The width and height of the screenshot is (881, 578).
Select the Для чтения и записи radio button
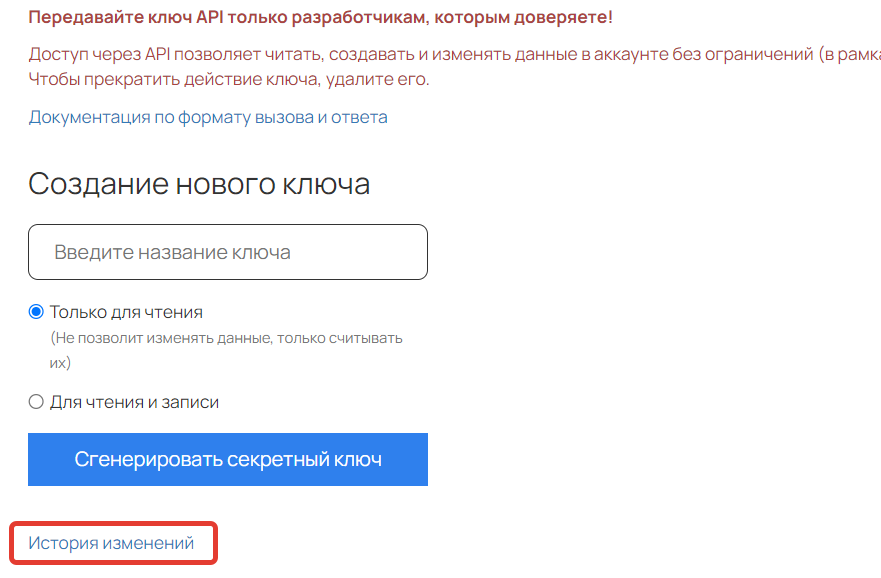(x=36, y=402)
